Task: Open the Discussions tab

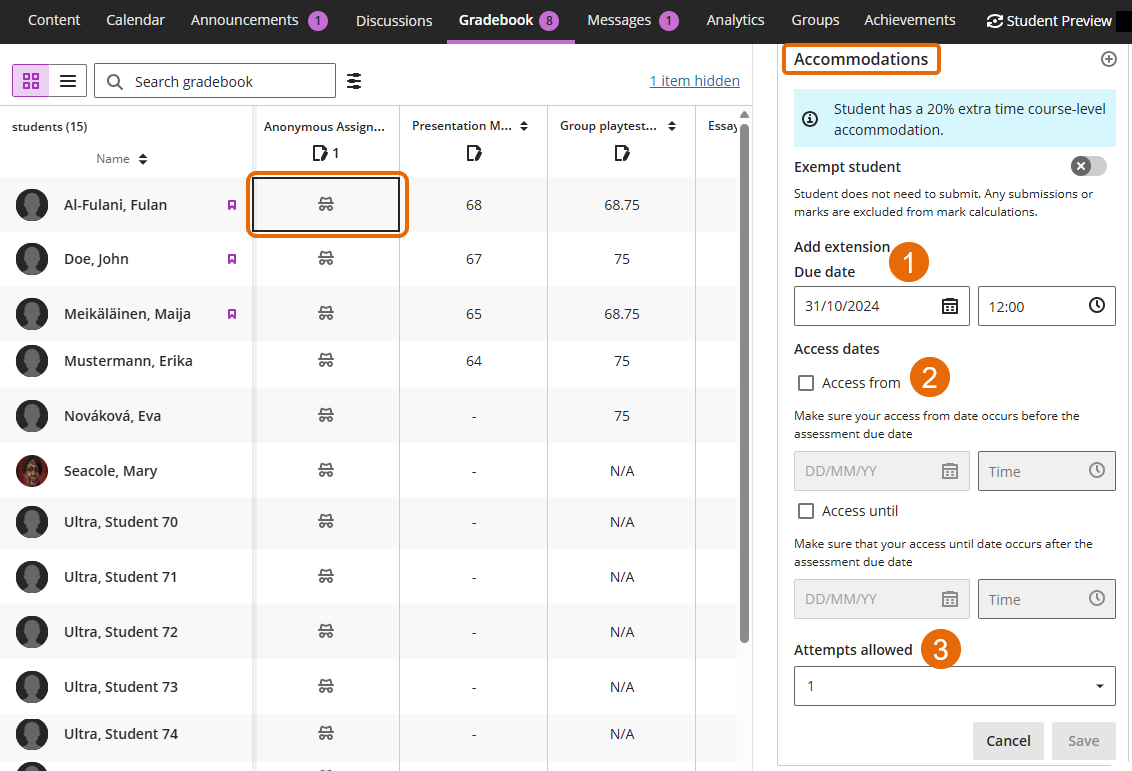Action: point(394,21)
